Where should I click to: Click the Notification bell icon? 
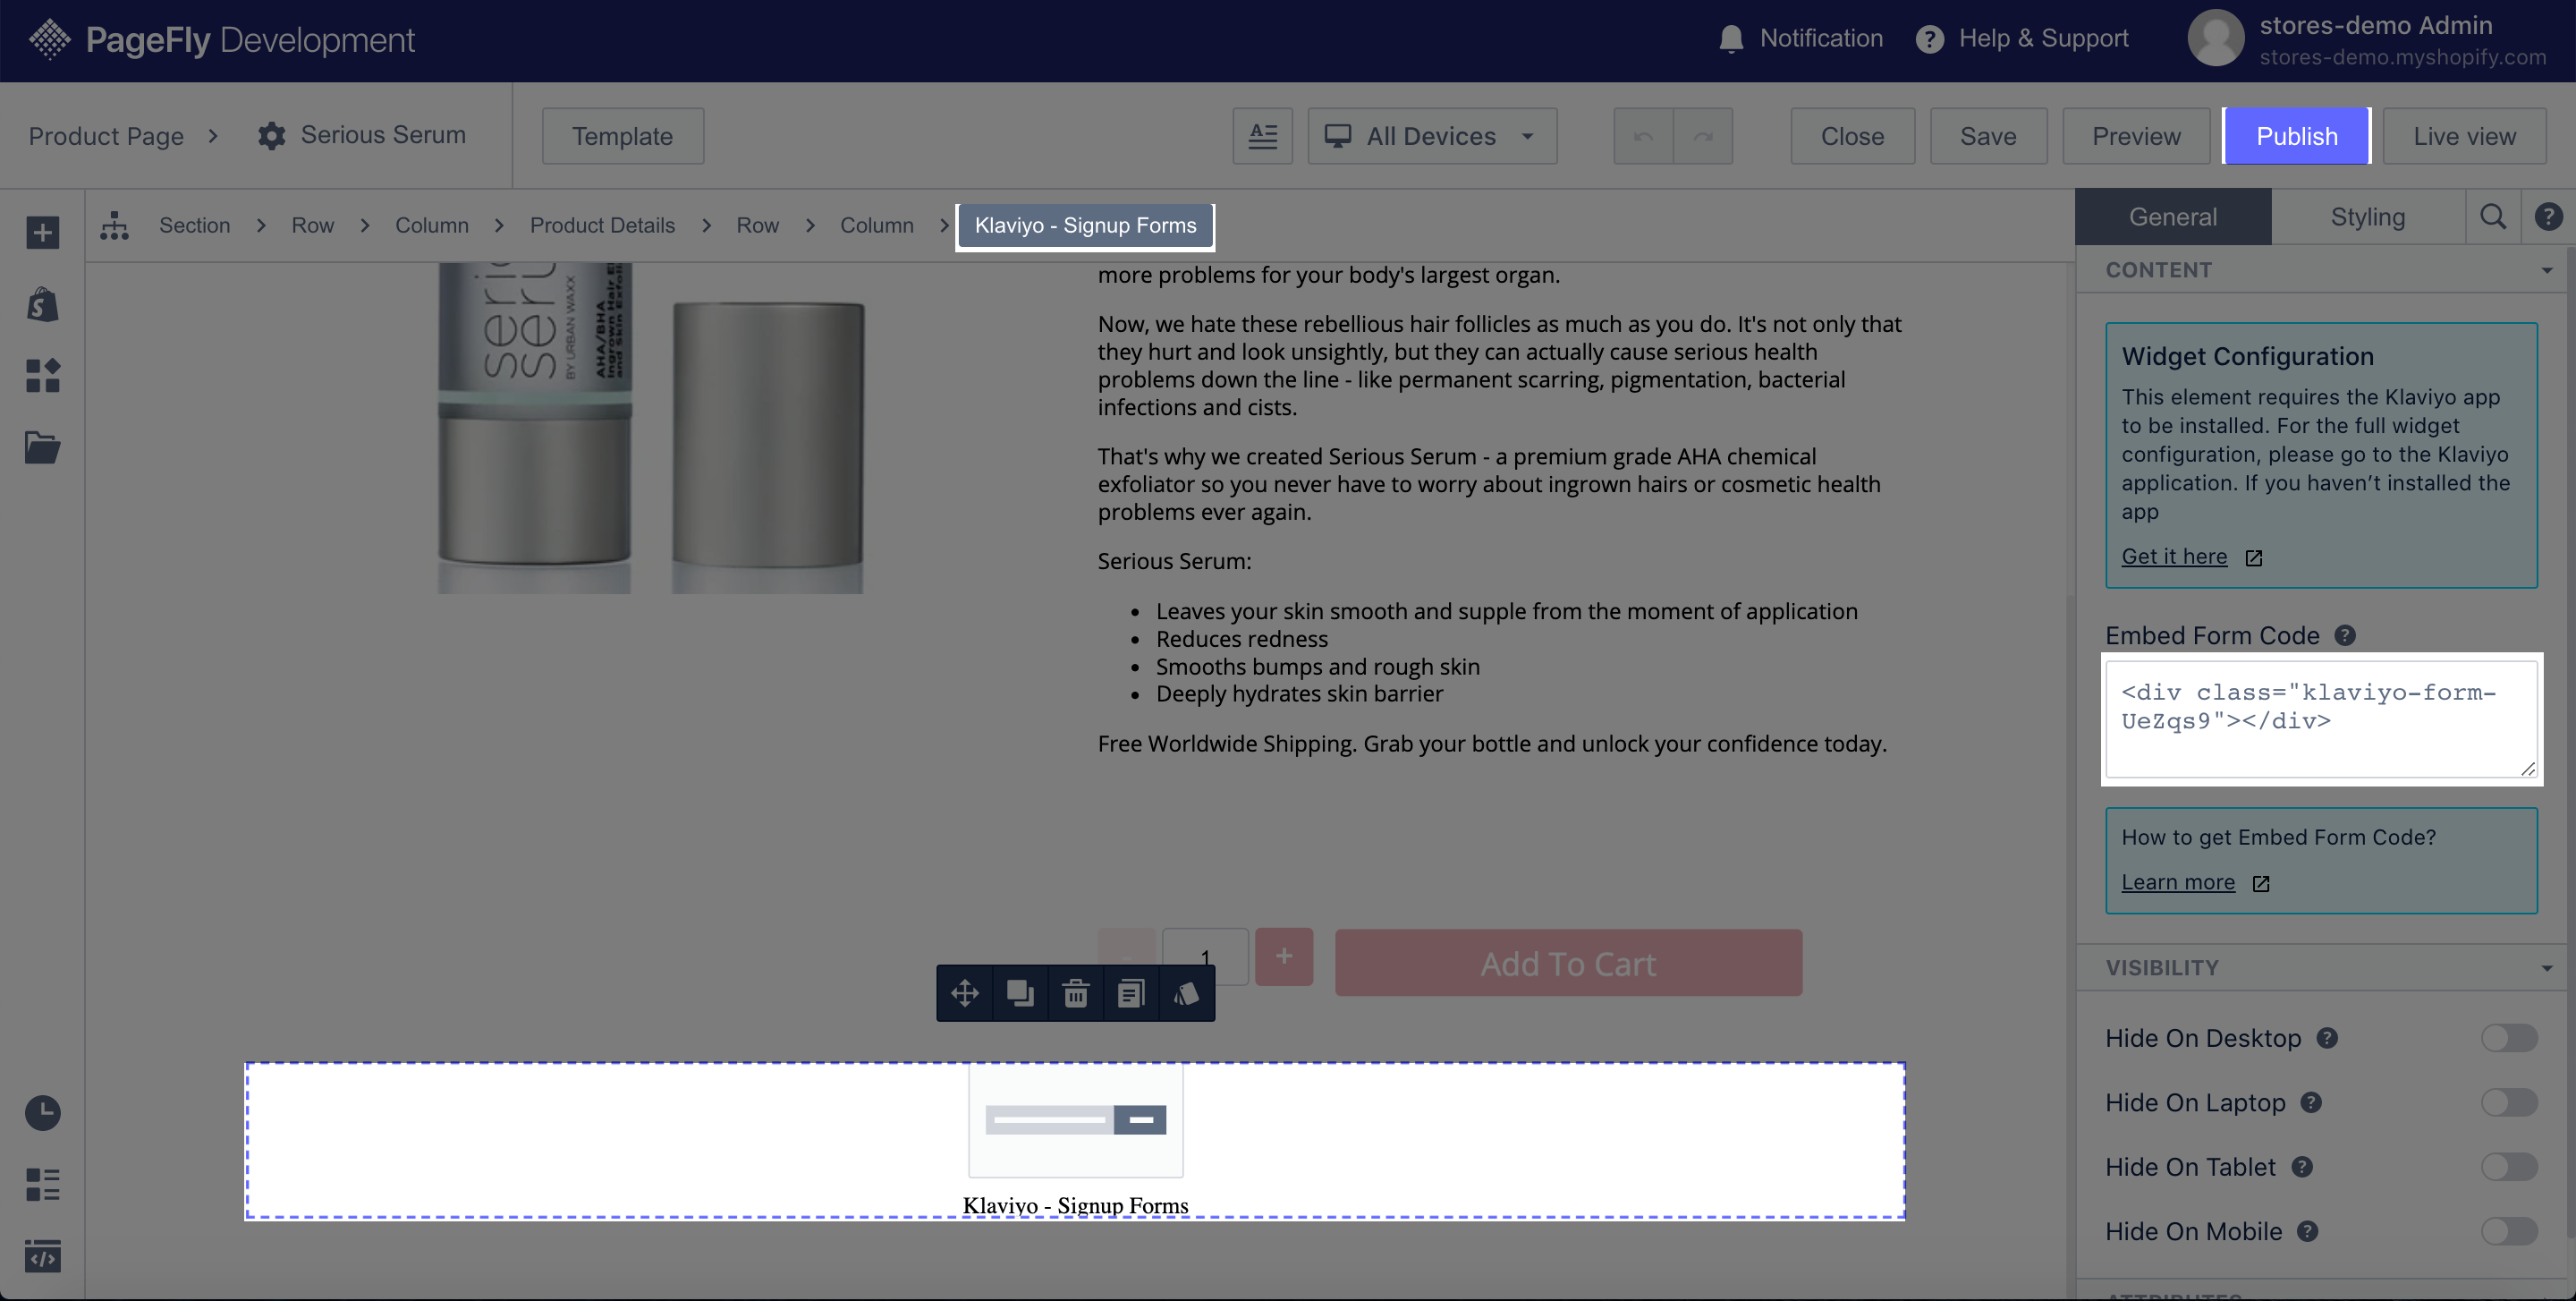tap(1731, 39)
